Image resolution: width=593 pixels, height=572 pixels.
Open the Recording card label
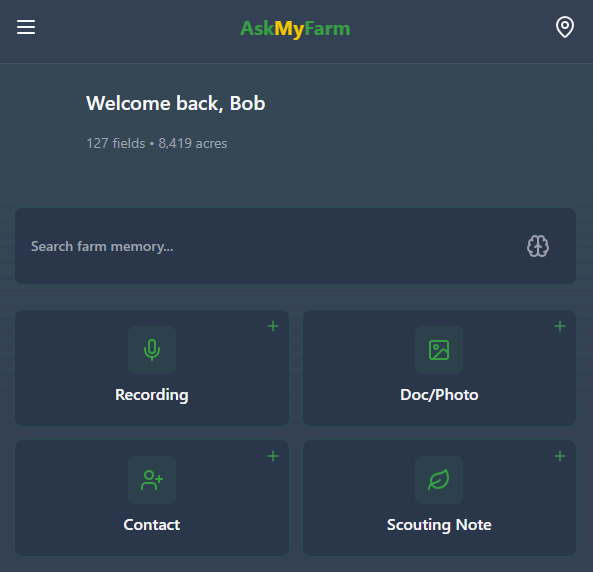[152, 395]
